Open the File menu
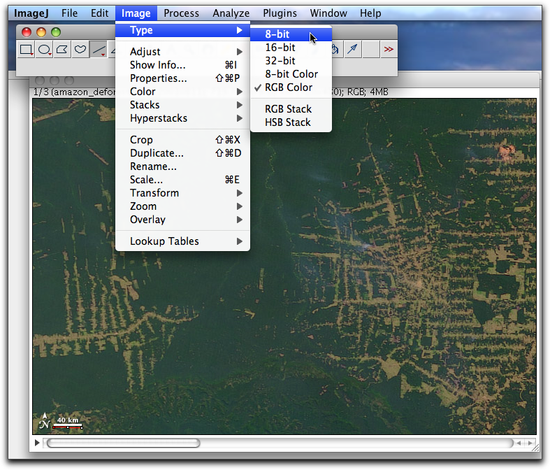Viewport: 550px width, 470px height. pos(69,13)
